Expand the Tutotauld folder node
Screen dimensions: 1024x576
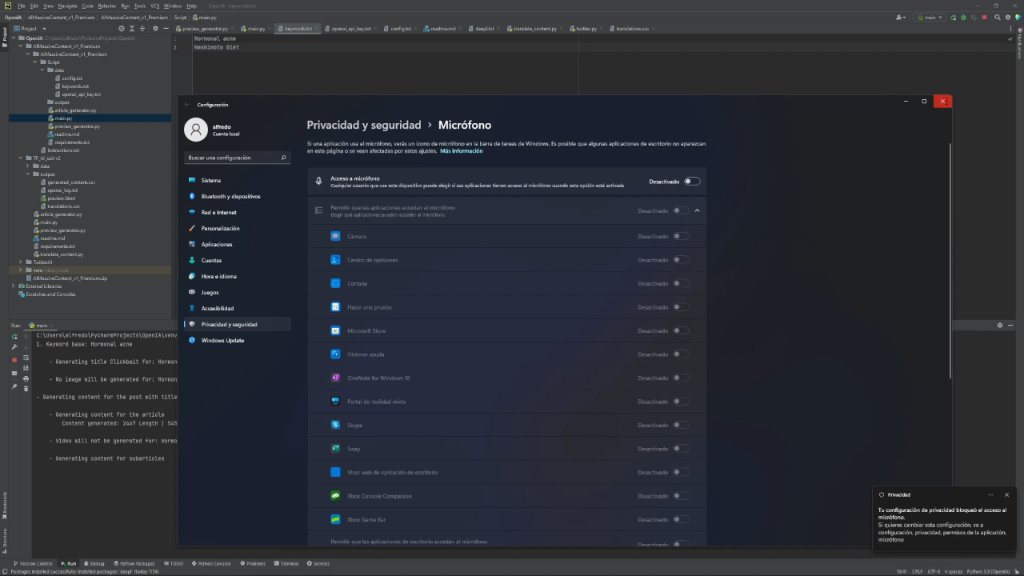coord(21,262)
